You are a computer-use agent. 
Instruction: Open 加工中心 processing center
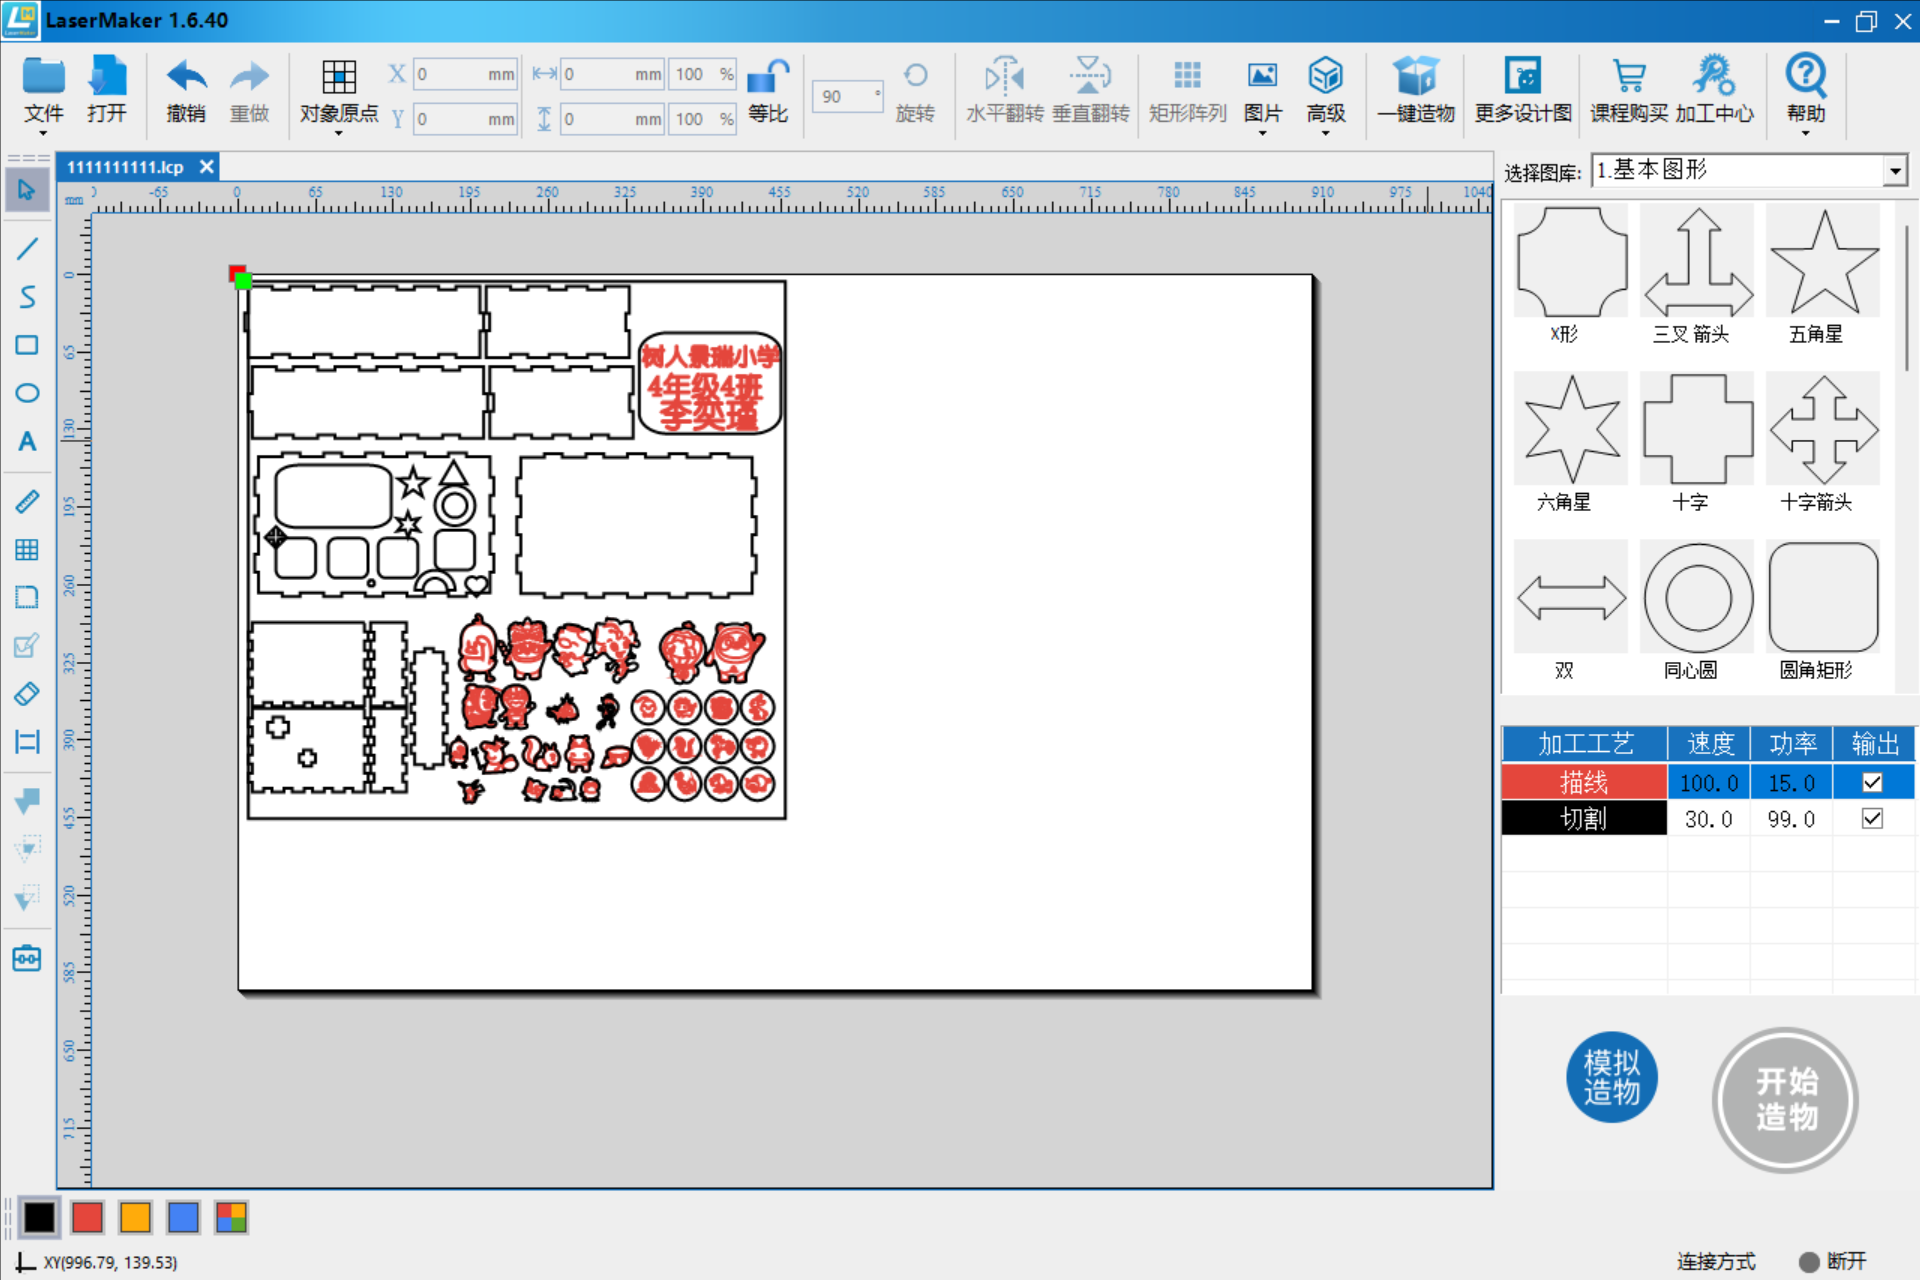tap(1714, 91)
